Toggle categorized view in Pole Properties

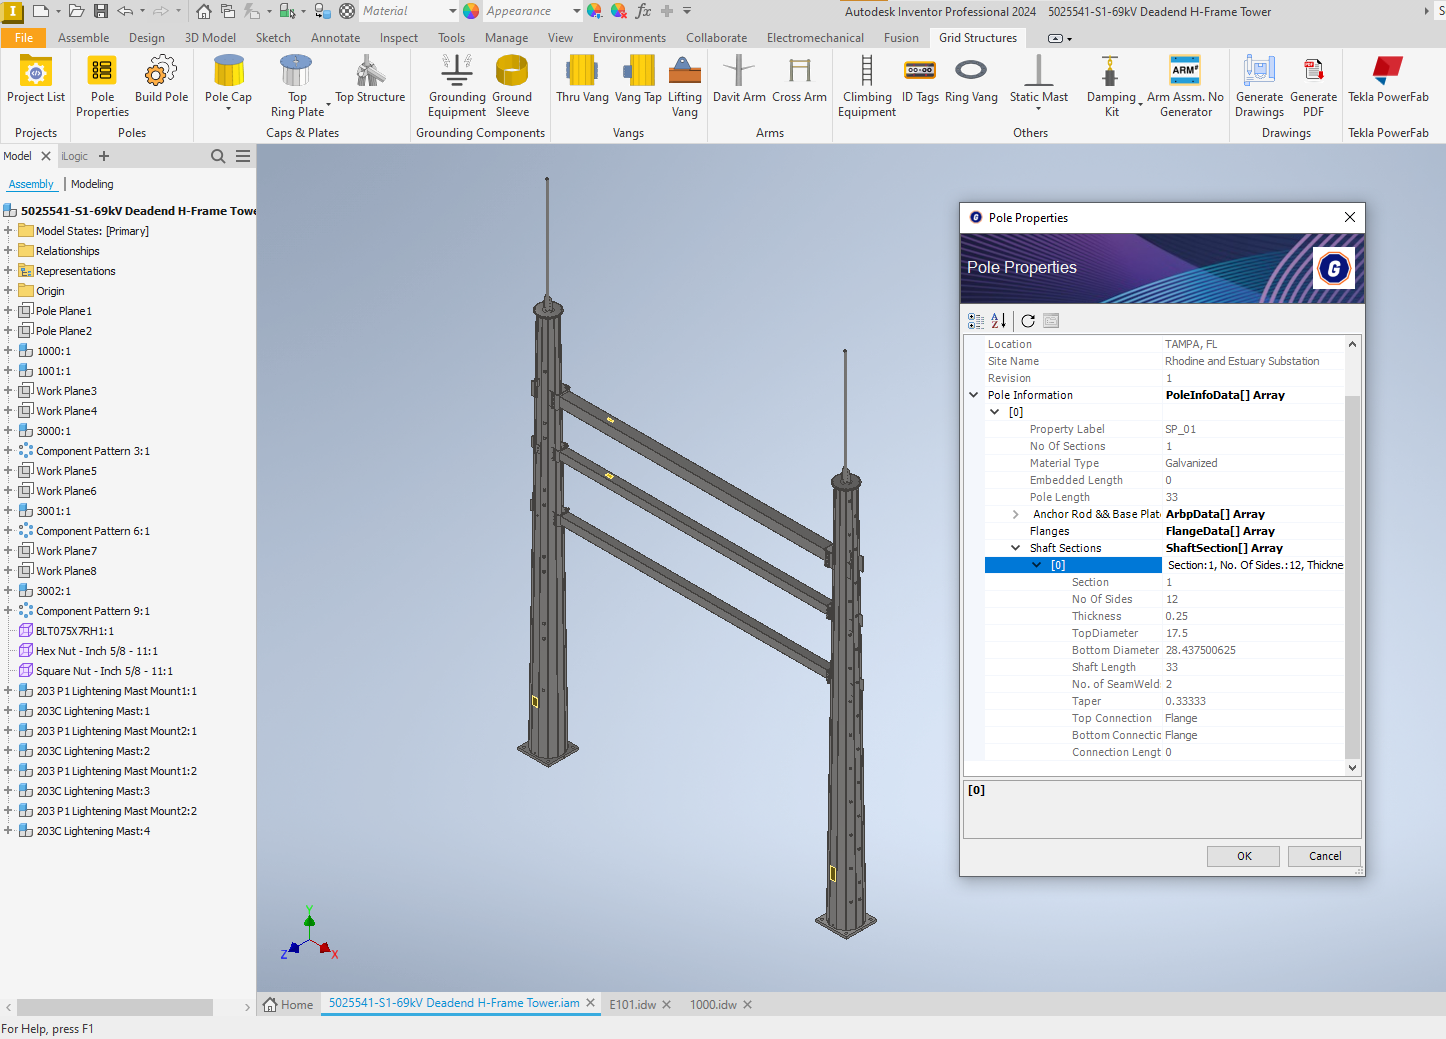point(977,320)
